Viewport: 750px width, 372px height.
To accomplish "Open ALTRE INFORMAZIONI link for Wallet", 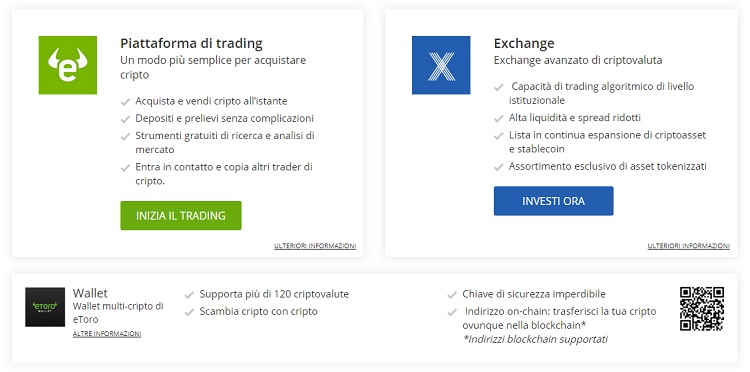I will pyautogui.click(x=107, y=334).
